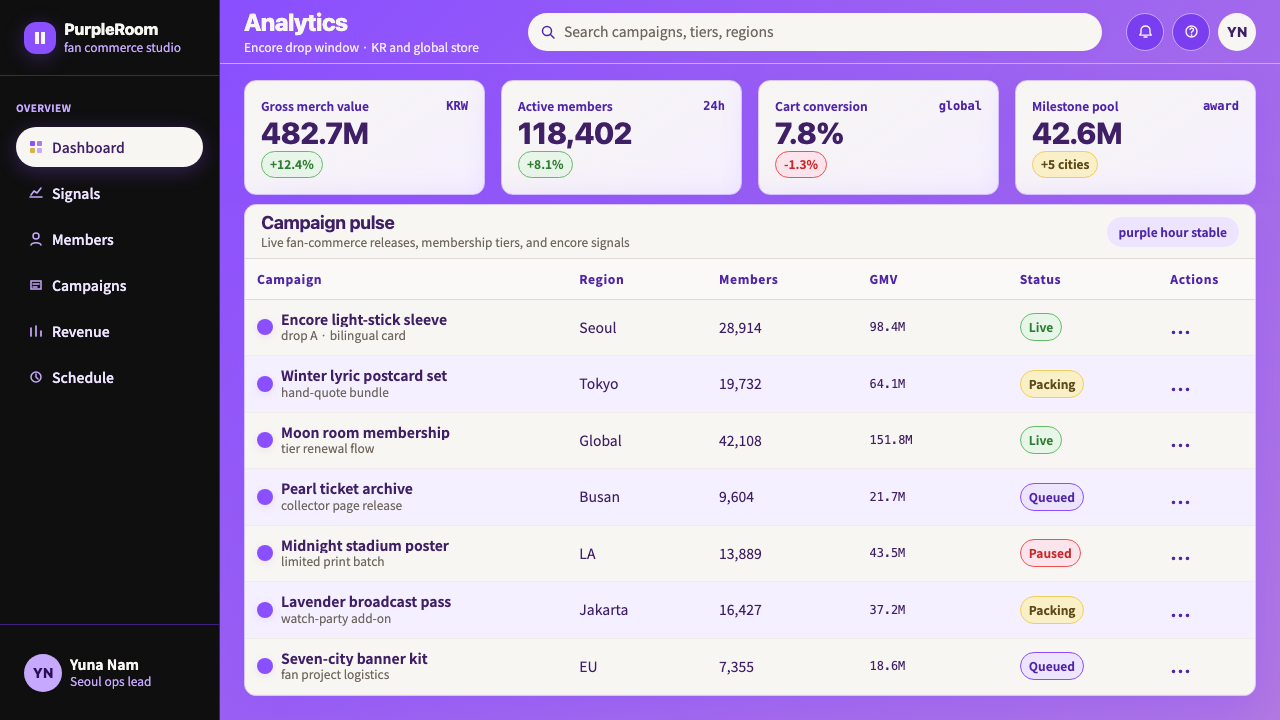Open actions menu for Lavender broadcast pass
This screenshot has height=720, width=1280.
tap(1180, 615)
